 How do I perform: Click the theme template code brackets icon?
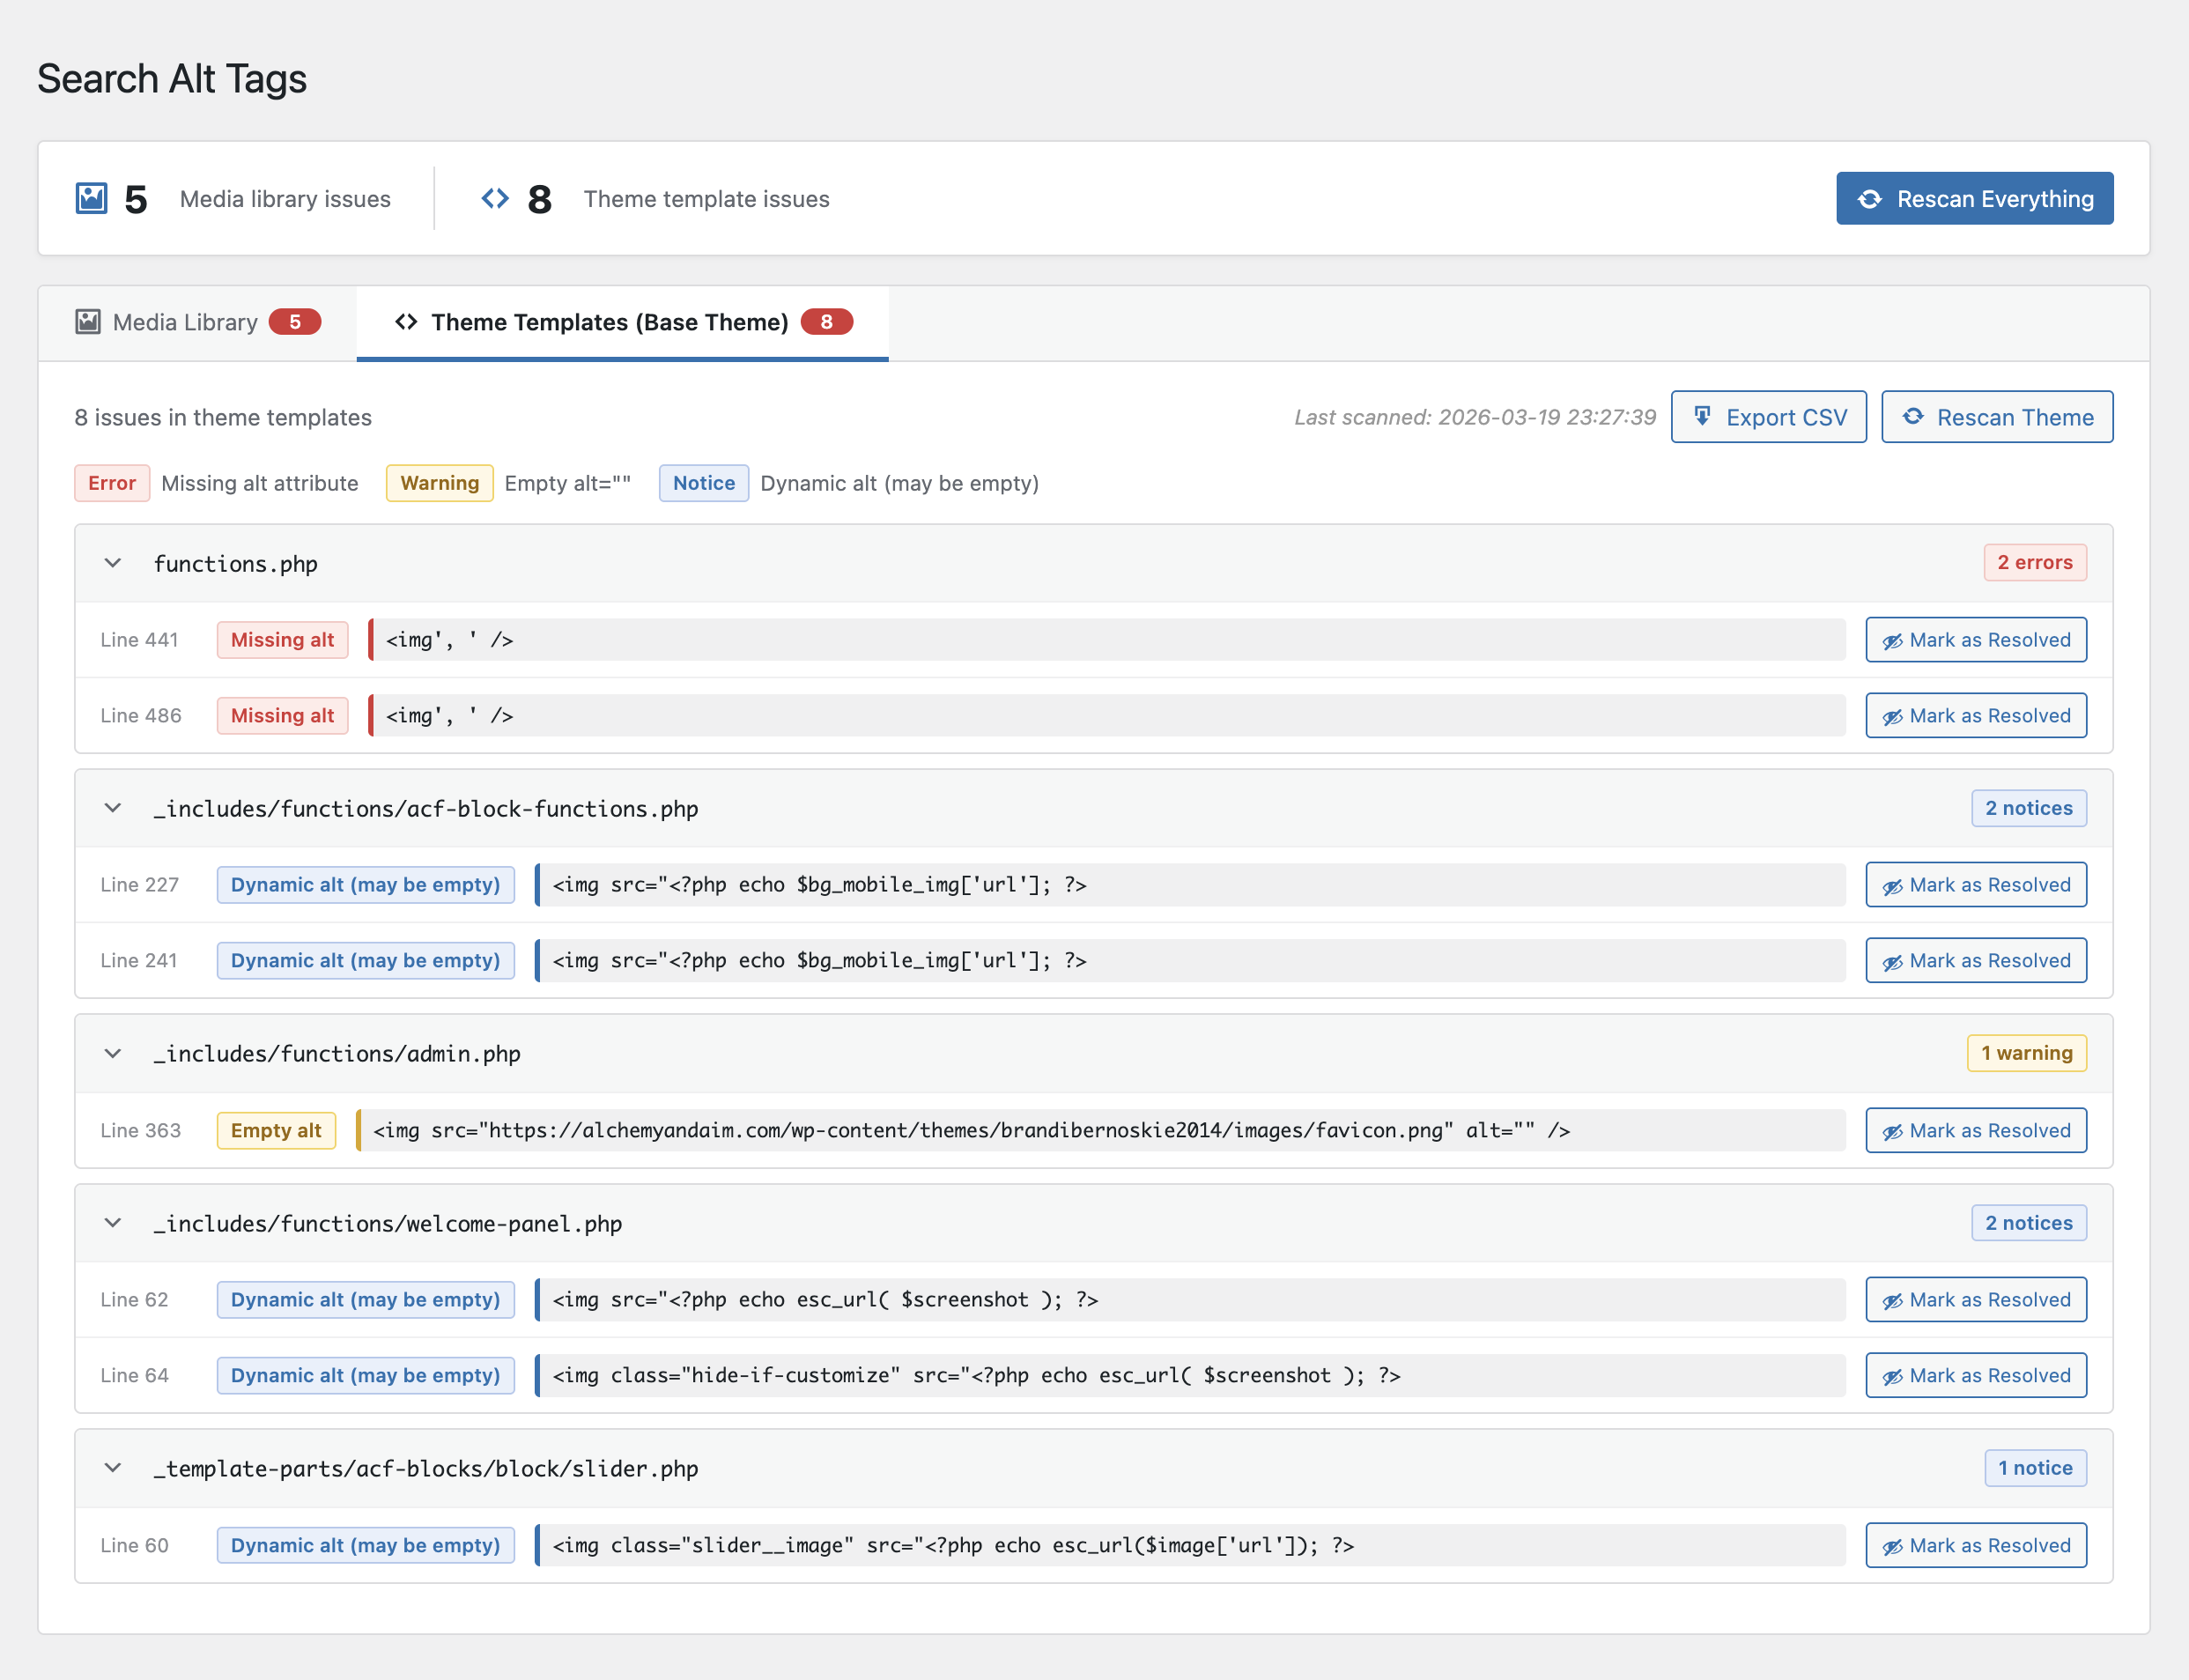click(x=495, y=198)
